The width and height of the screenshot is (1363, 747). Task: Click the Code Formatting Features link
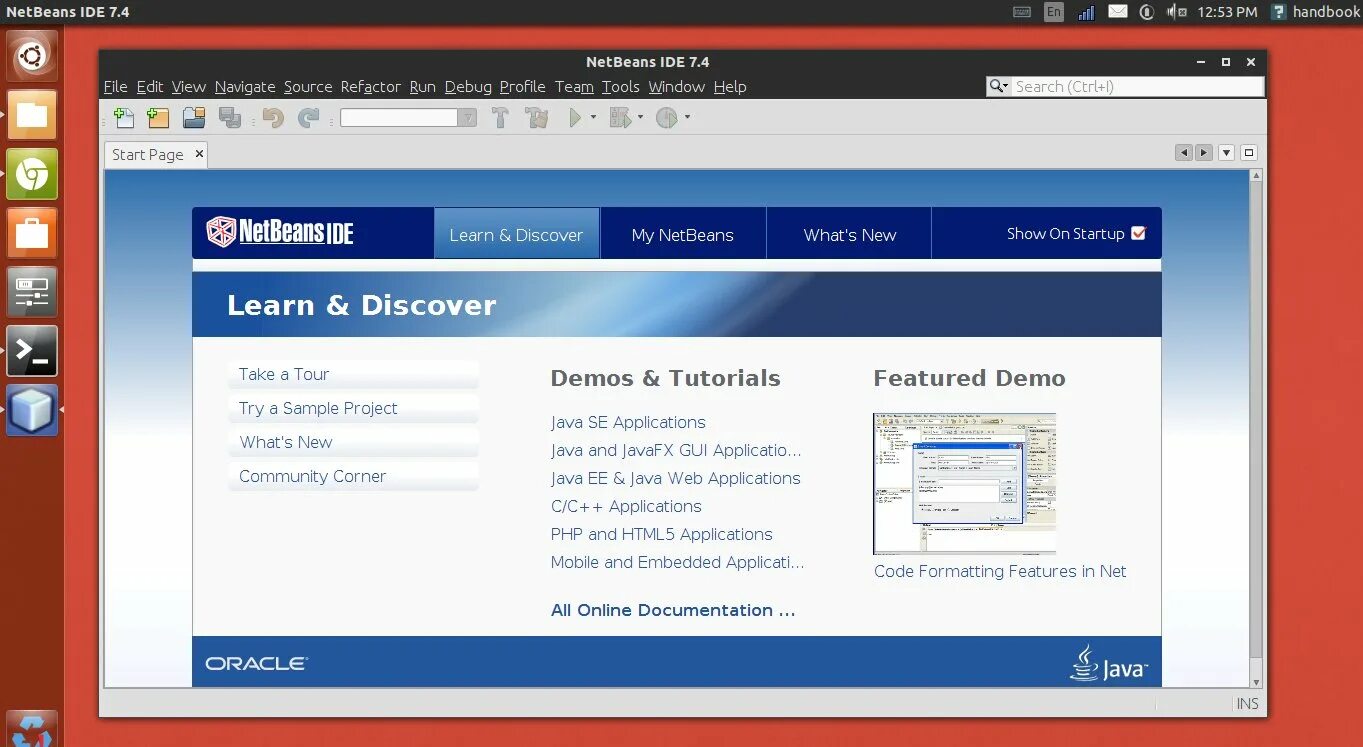click(x=1000, y=571)
